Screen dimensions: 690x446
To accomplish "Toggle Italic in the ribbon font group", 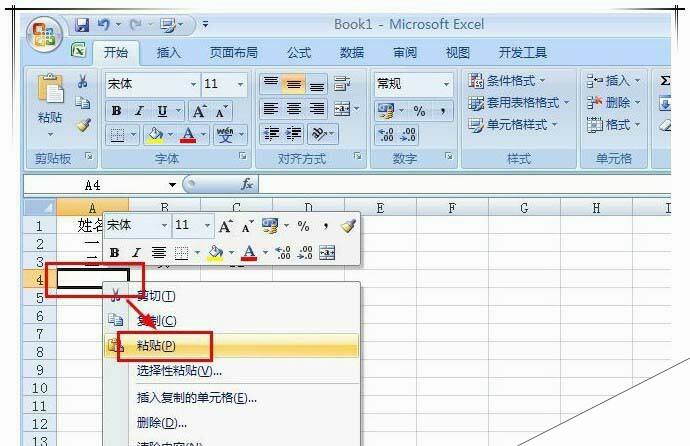I will 139,111.
